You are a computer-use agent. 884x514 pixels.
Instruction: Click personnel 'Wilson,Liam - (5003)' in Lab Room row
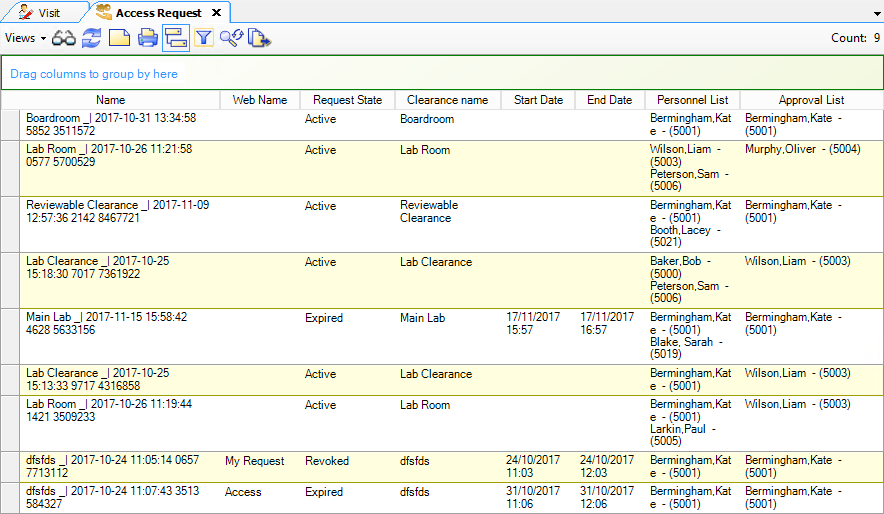tap(685, 156)
